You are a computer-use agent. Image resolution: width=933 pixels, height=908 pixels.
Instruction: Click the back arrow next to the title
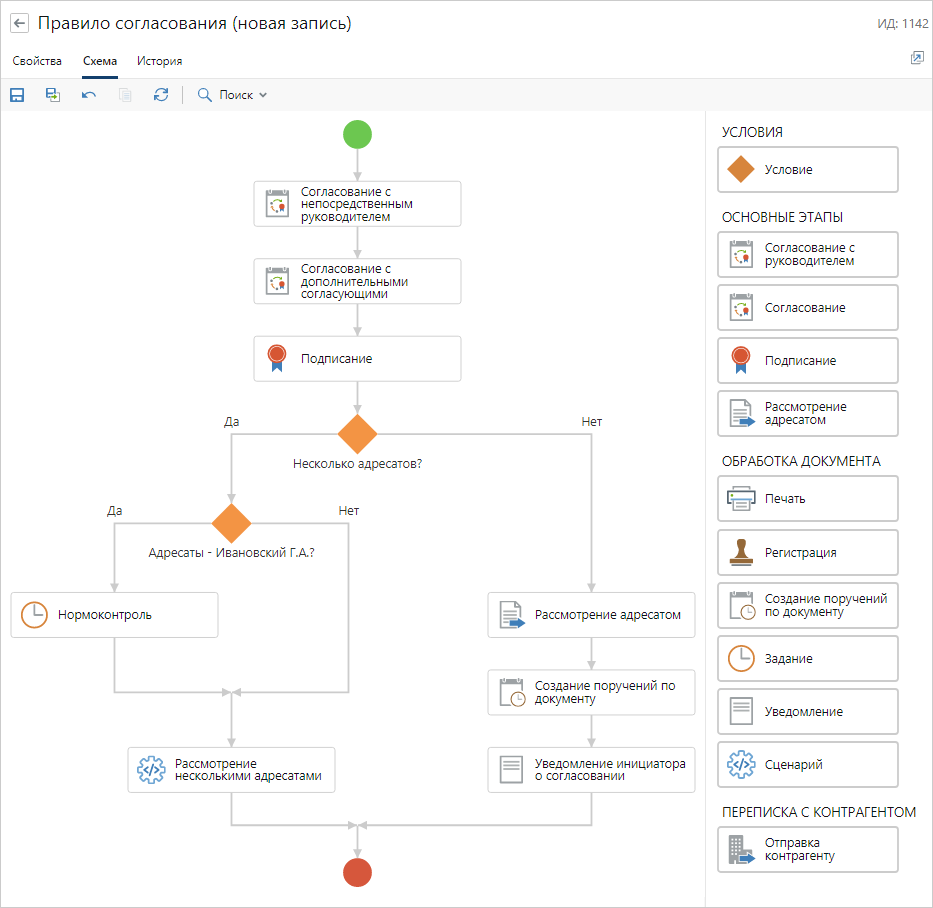point(20,23)
